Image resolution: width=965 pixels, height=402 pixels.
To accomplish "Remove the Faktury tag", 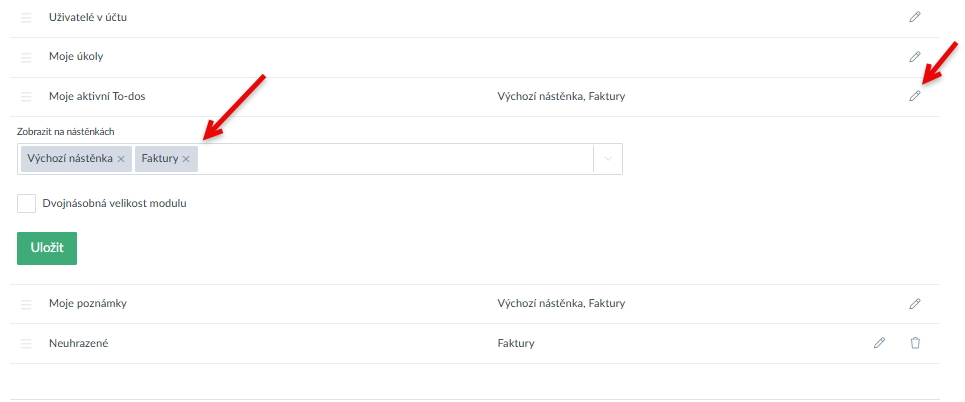I will click(186, 159).
